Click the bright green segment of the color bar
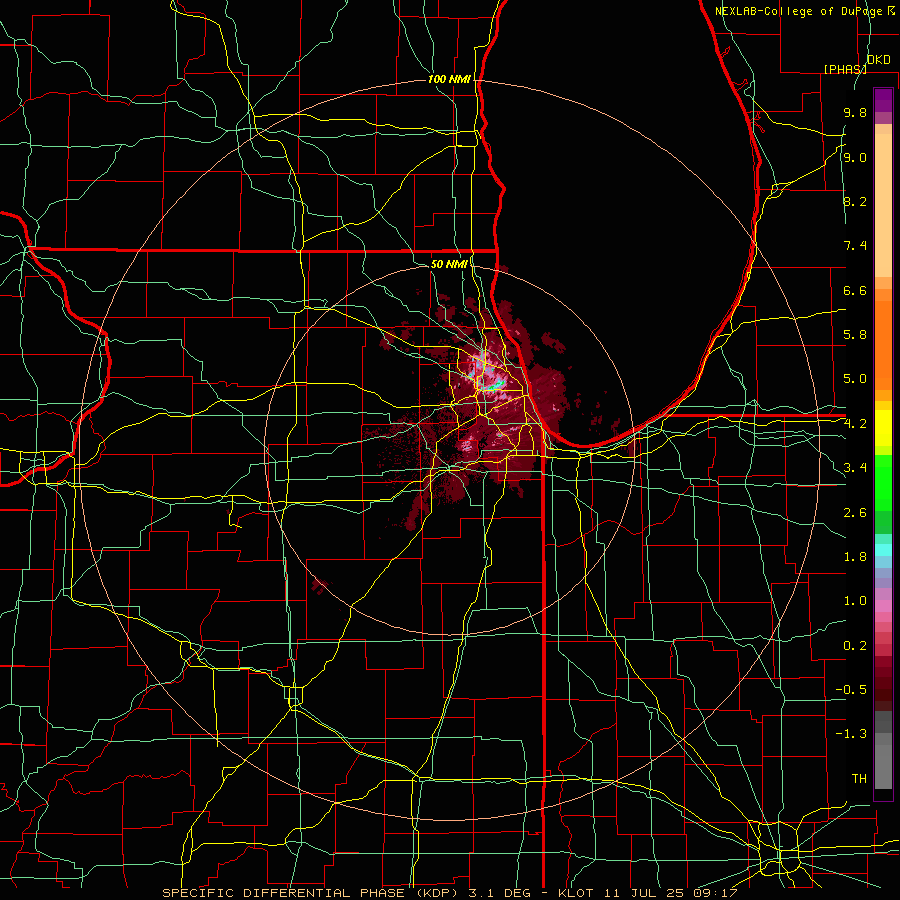Screen dimensions: 900x900 pos(883,484)
